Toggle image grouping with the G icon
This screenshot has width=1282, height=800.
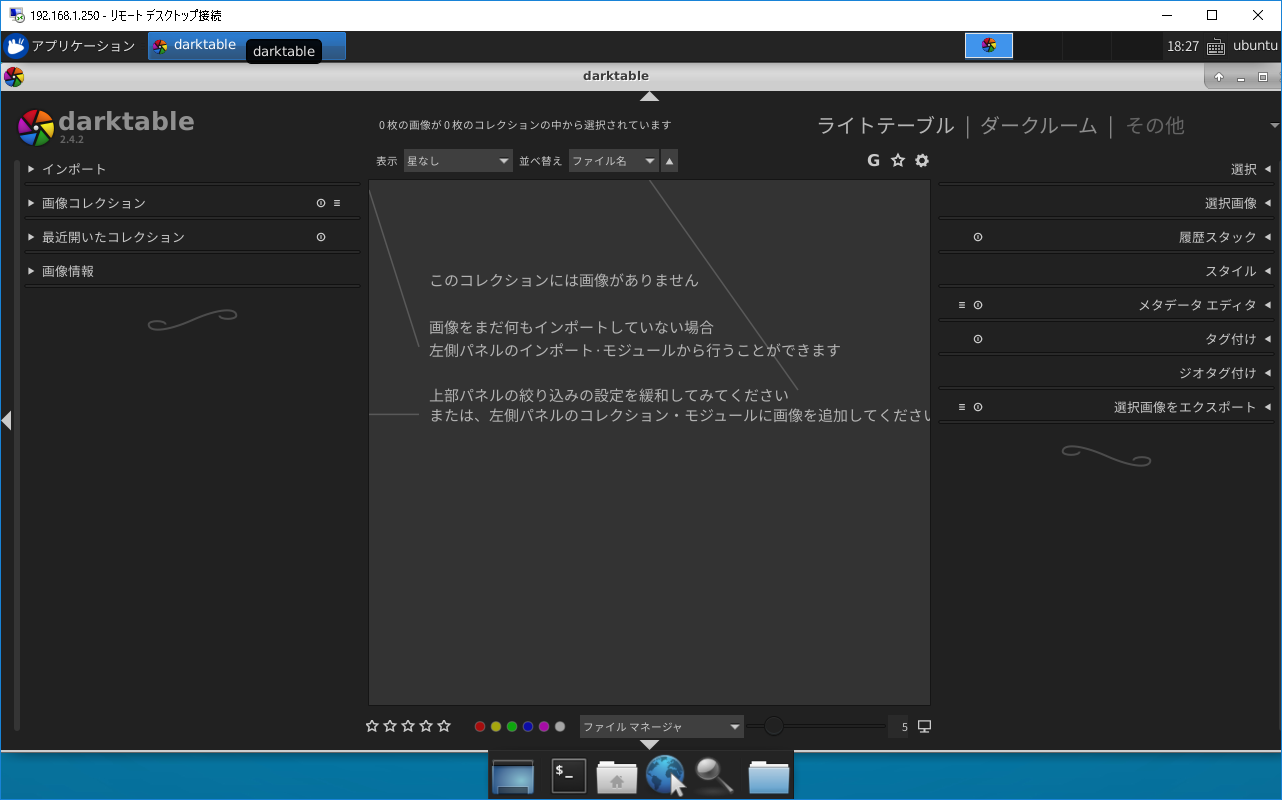873,160
